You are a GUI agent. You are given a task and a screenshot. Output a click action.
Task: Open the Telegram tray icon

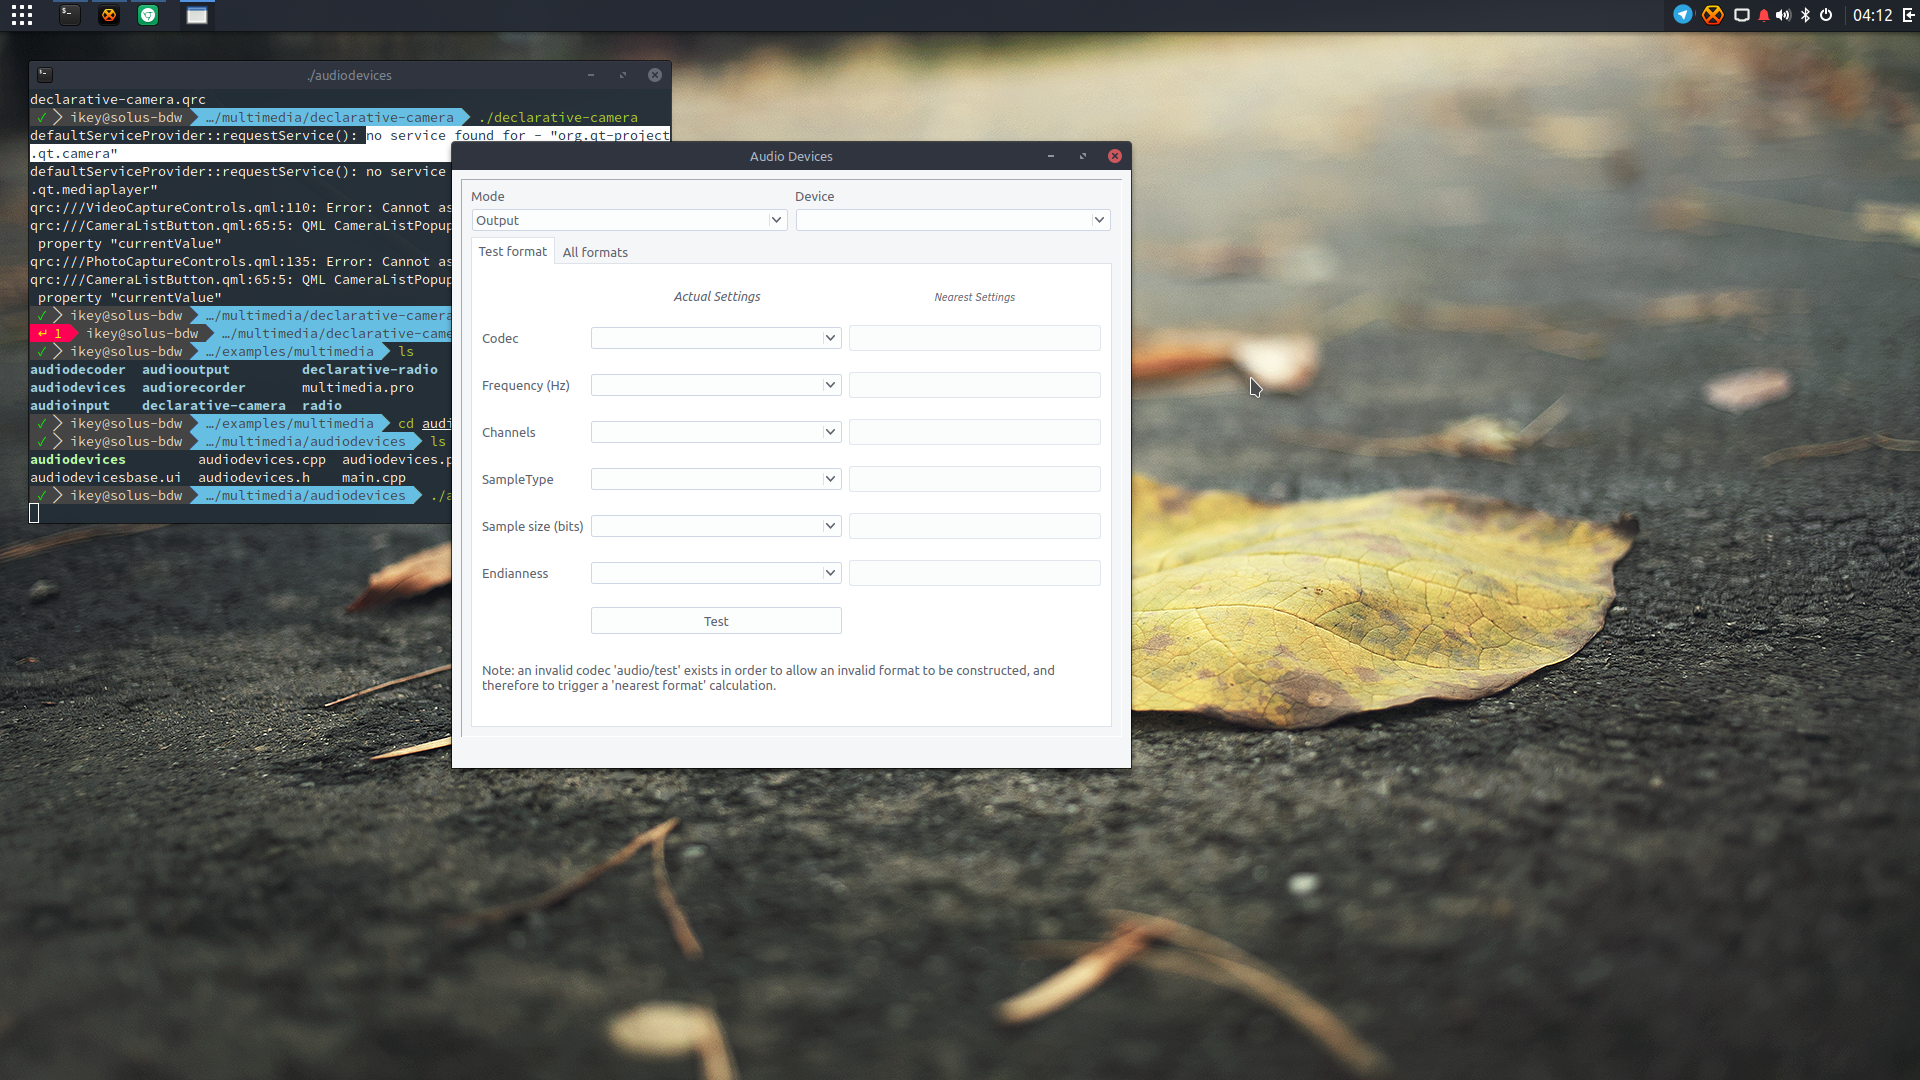(x=1683, y=15)
